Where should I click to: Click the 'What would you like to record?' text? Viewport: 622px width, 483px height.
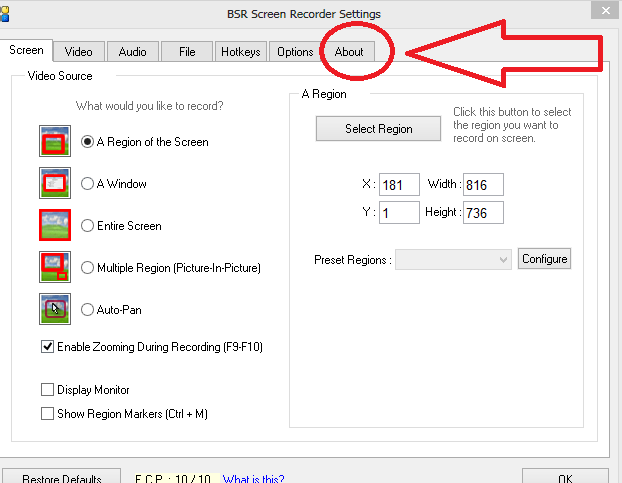tap(150, 106)
